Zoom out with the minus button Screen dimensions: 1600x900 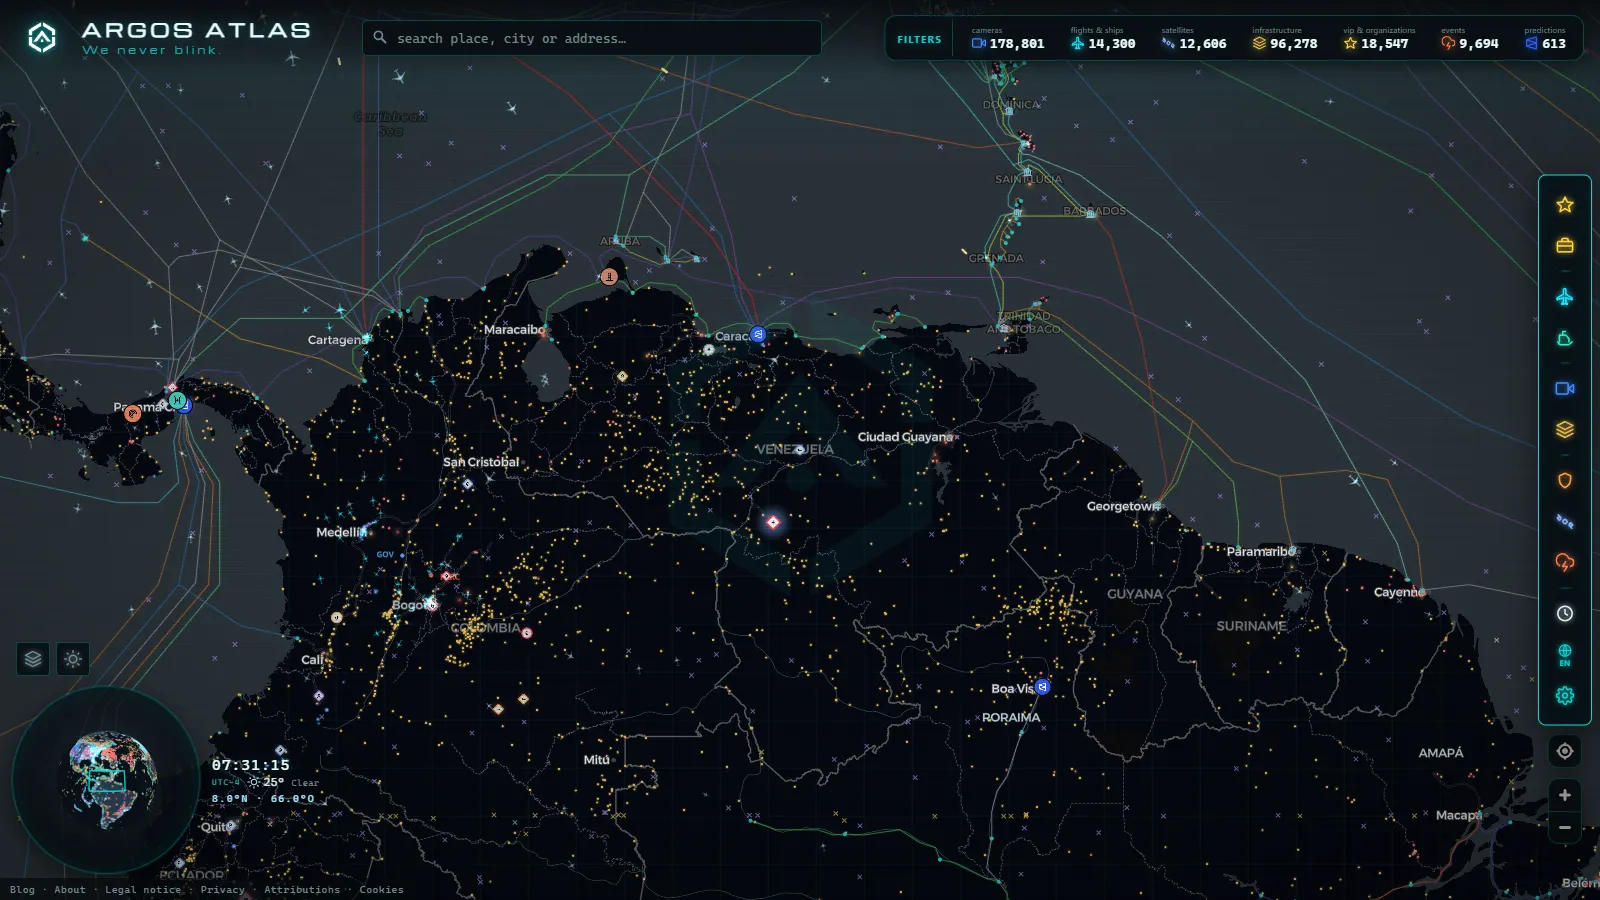pyautogui.click(x=1565, y=828)
